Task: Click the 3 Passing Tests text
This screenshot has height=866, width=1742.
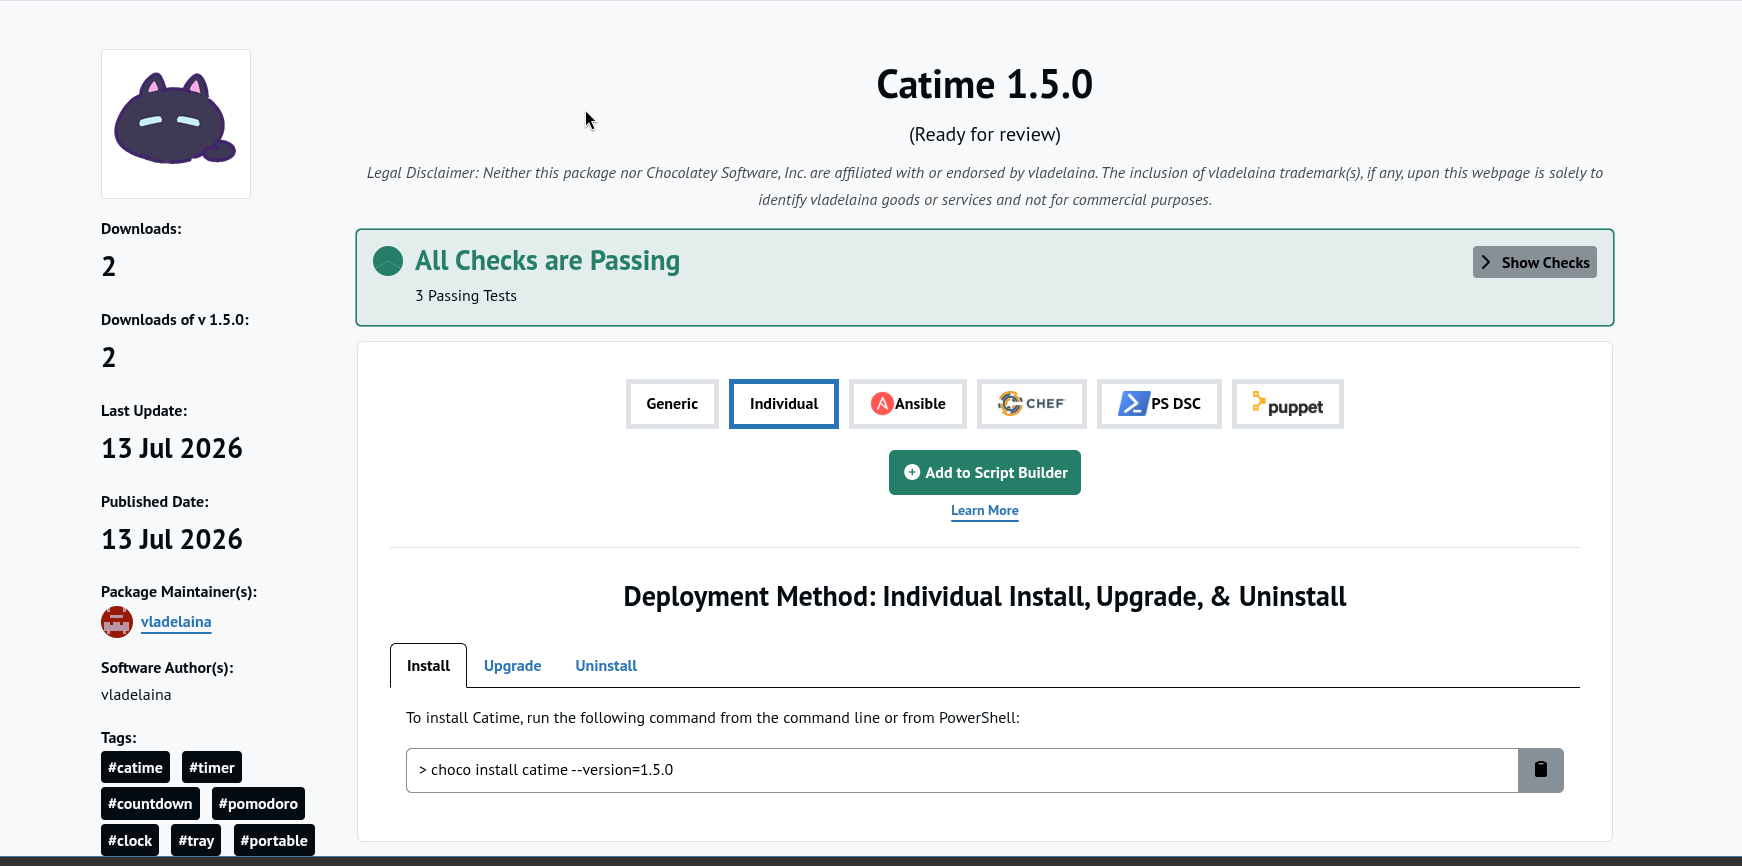Action: [466, 296]
